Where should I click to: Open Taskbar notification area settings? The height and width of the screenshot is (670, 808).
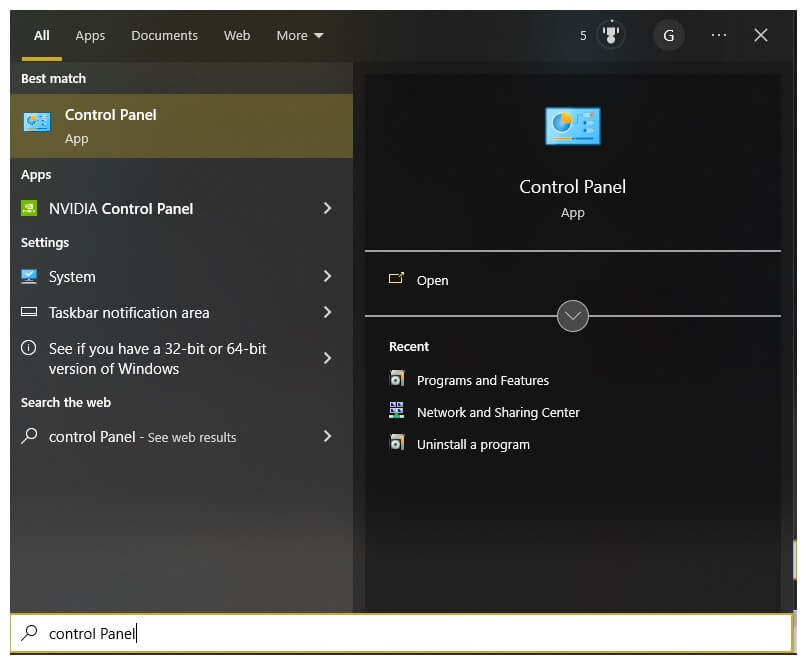tap(129, 313)
